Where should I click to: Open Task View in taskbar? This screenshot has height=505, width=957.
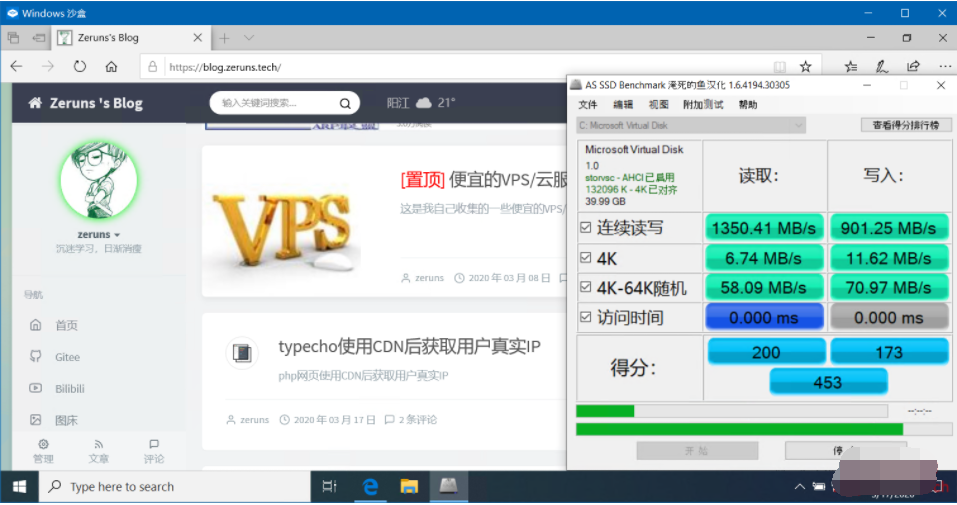[x=330, y=487]
